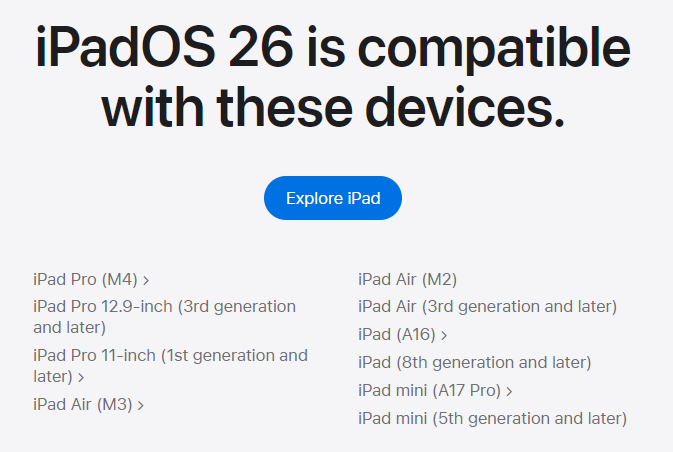Select iPad (8th generation and later)

[x=474, y=362]
